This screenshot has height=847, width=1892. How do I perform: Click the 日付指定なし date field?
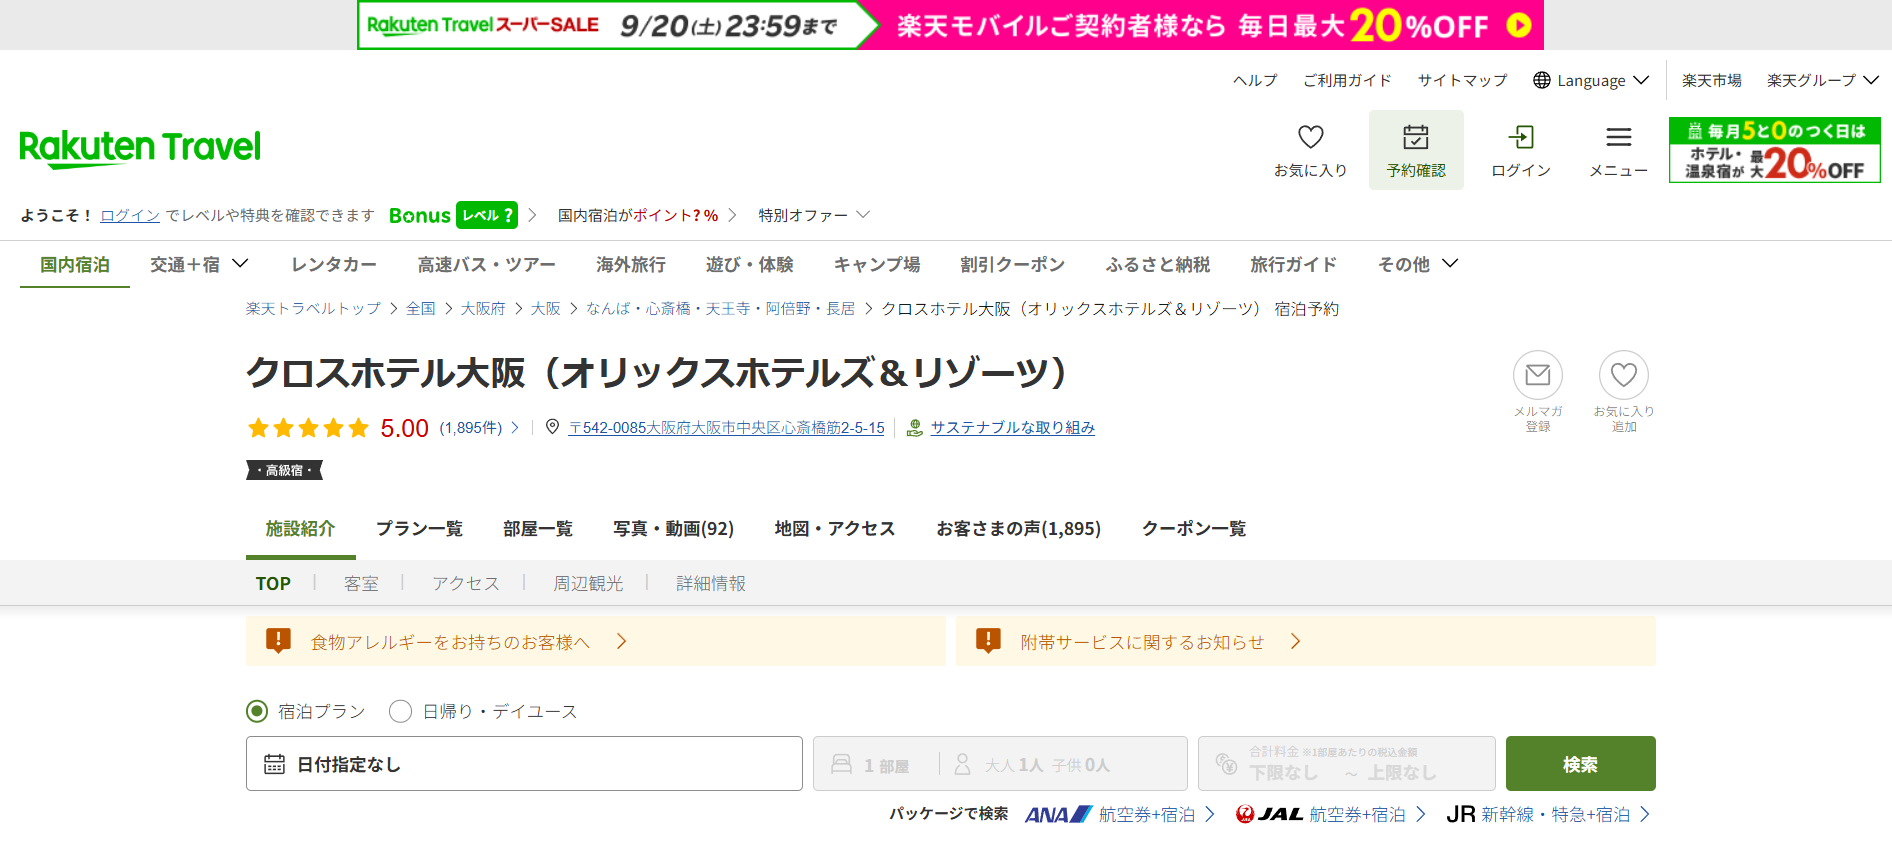[x=524, y=764]
